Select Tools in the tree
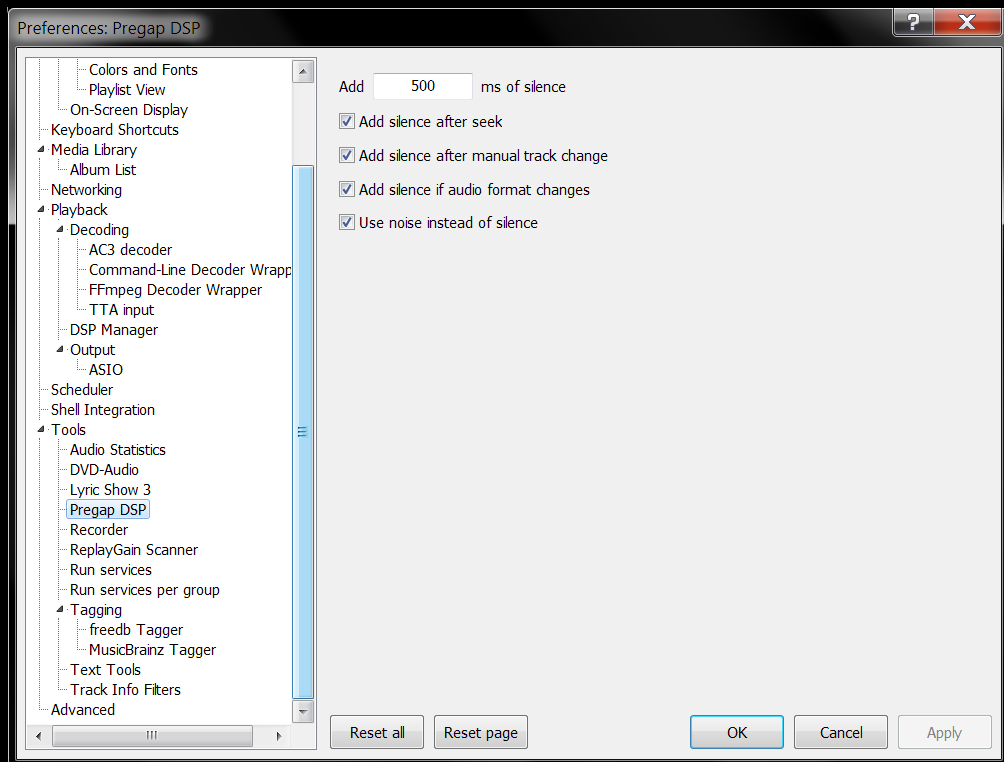The image size is (1004, 762). coord(68,430)
